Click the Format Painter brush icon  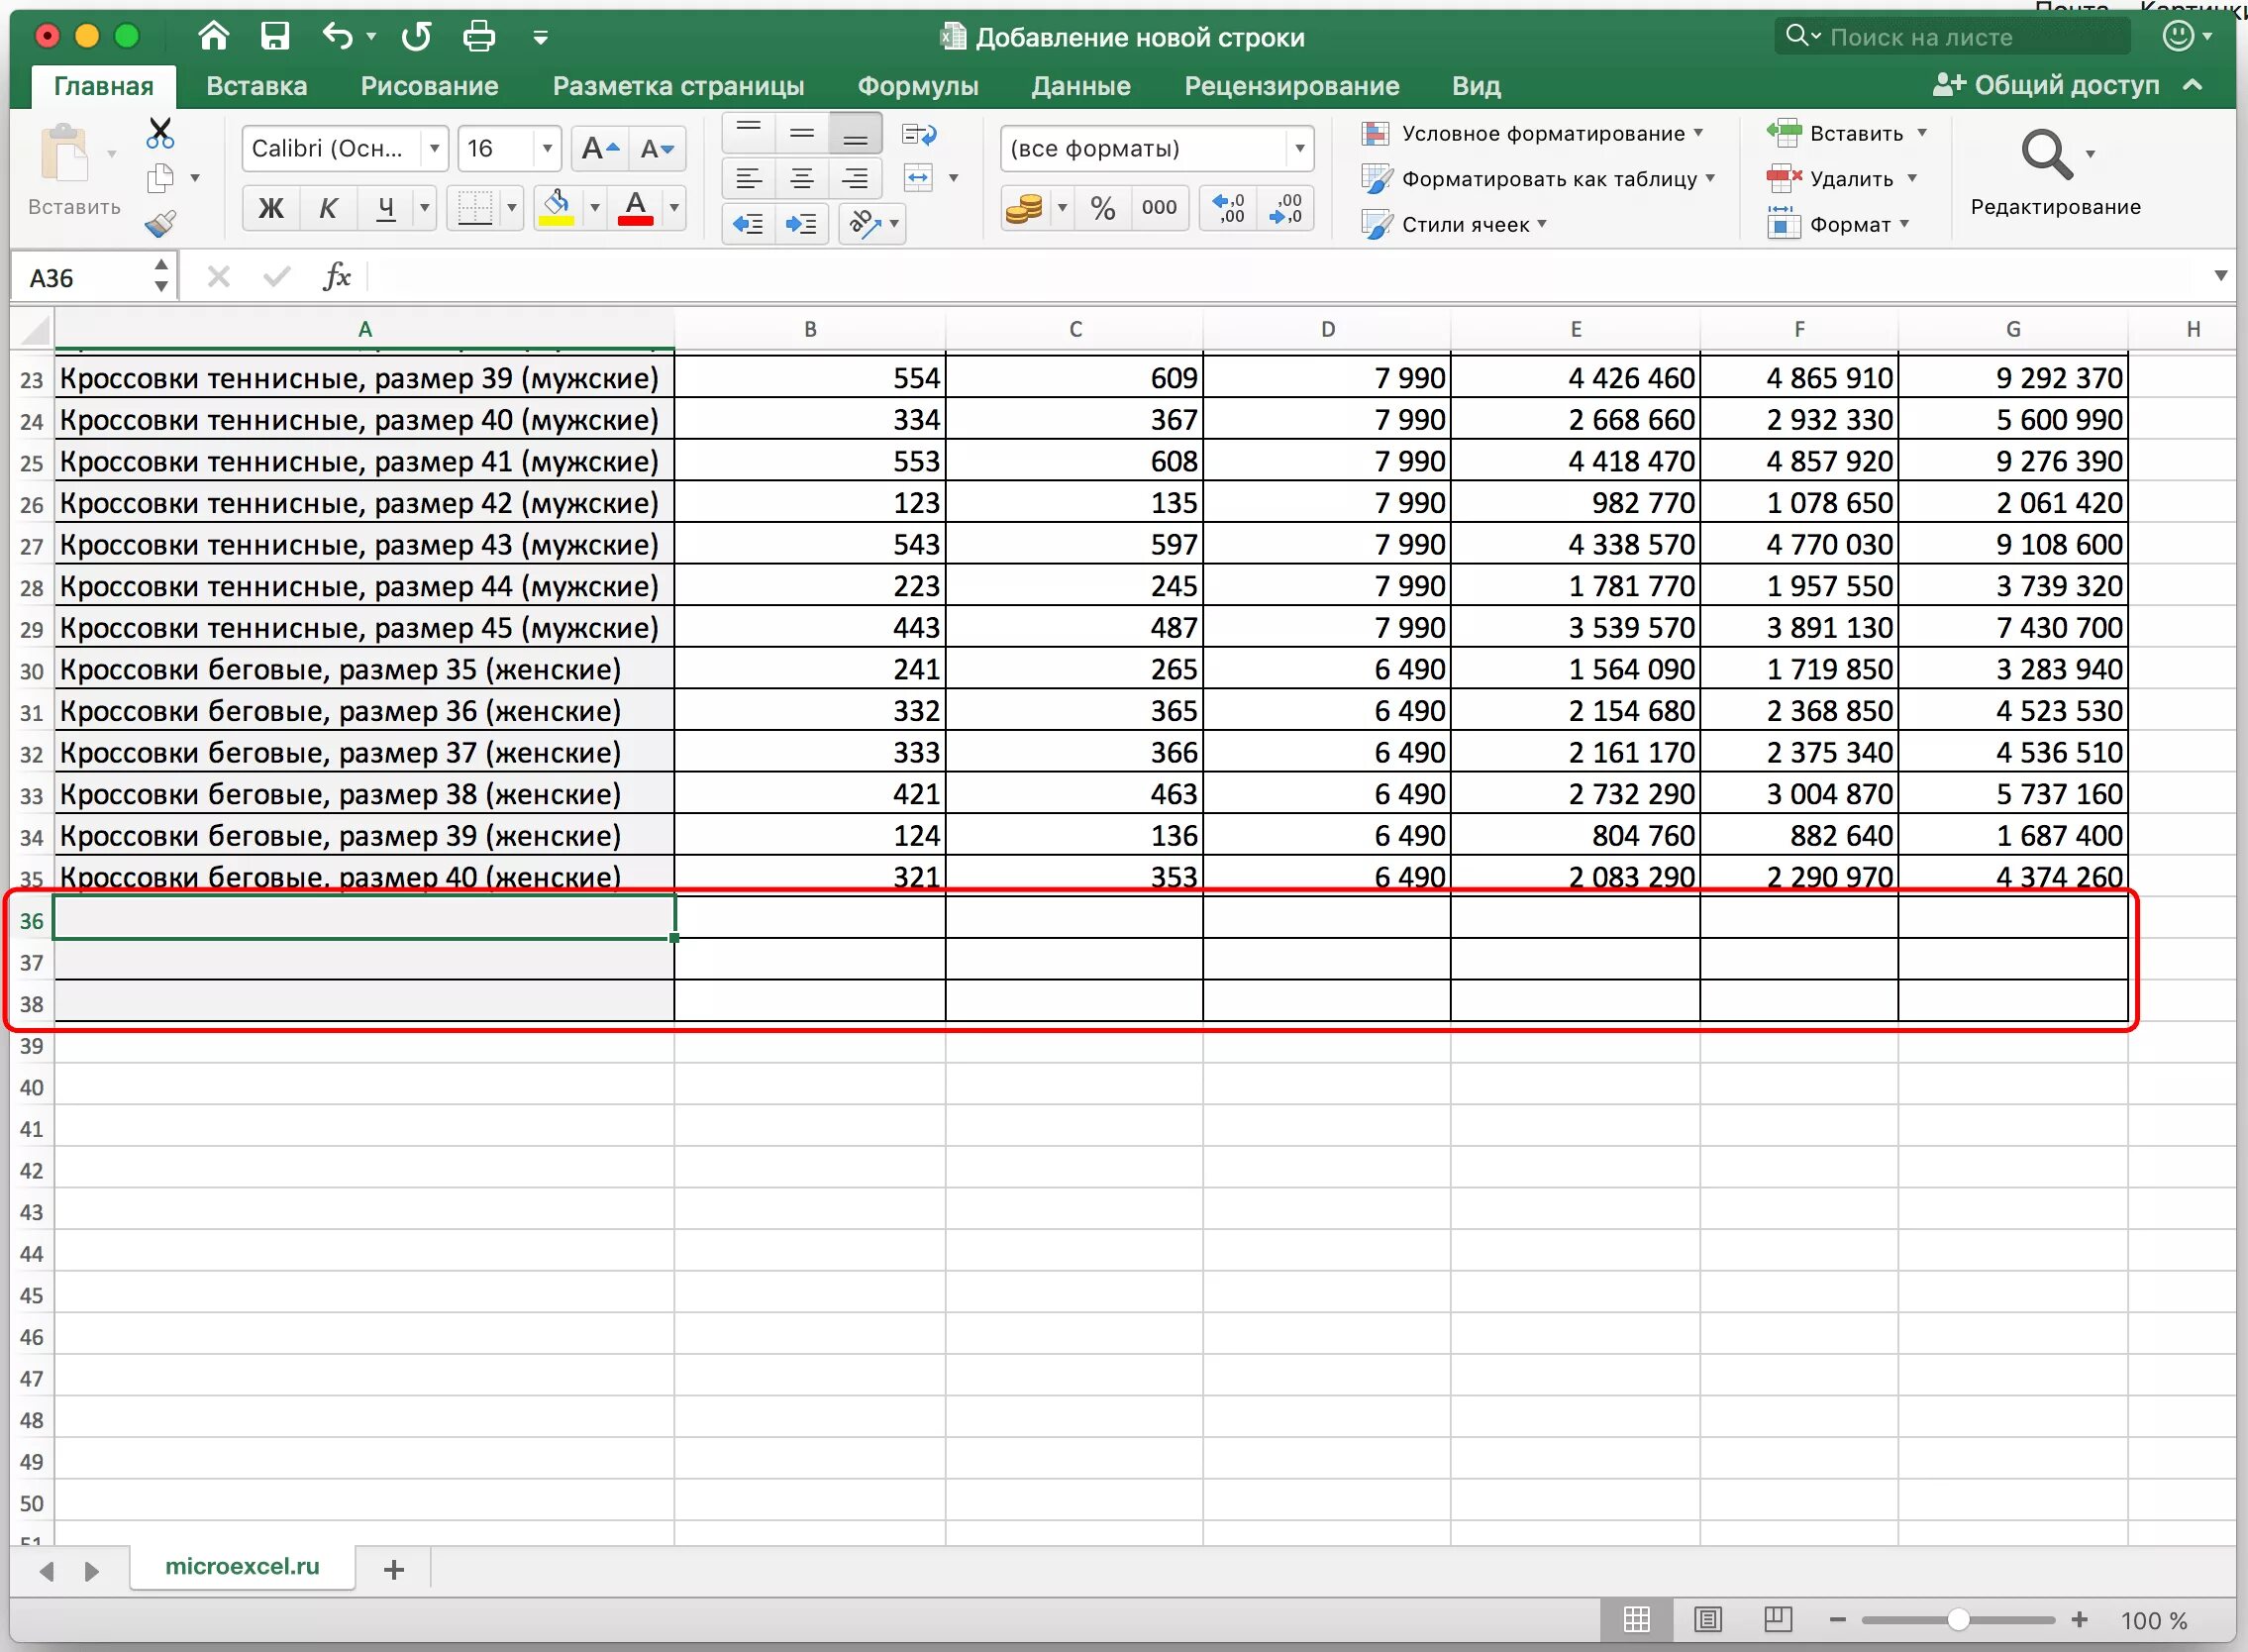160,224
